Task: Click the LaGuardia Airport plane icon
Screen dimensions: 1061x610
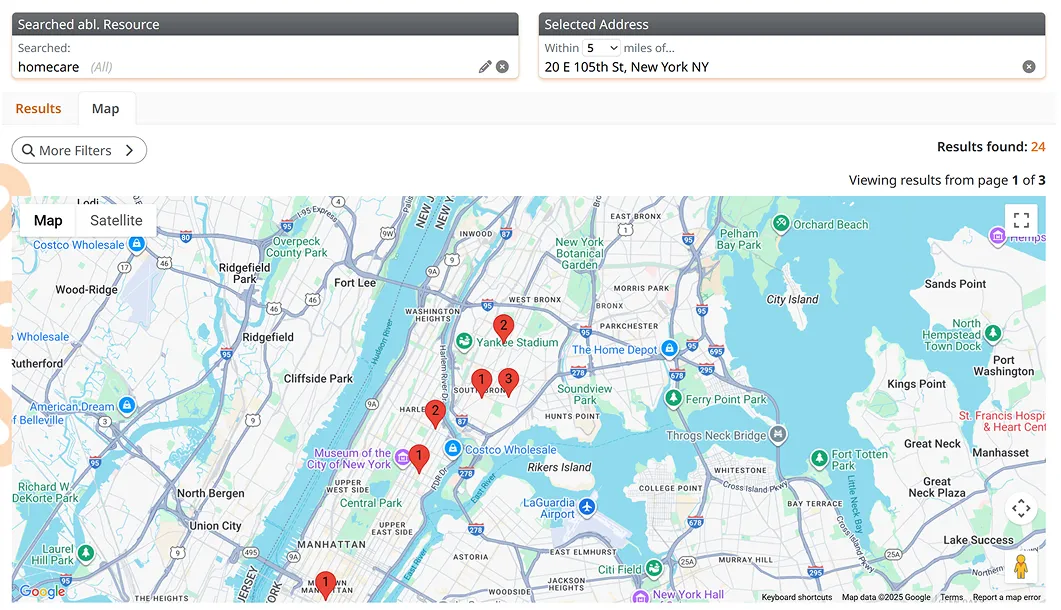Action: click(587, 506)
